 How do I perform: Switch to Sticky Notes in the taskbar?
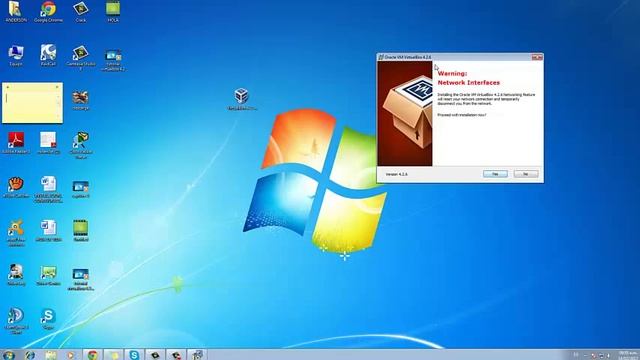tap(113, 355)
